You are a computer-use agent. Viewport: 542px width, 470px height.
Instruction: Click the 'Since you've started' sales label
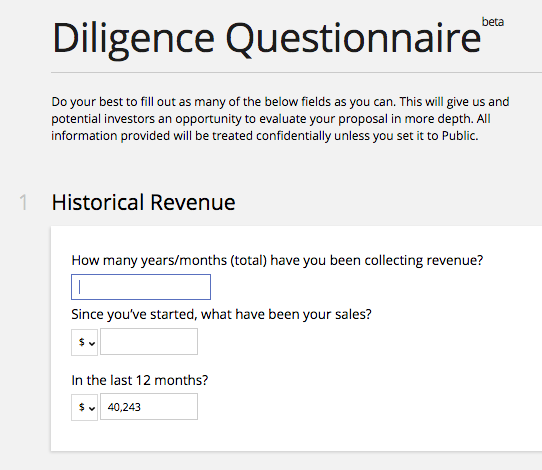[221, 314]
